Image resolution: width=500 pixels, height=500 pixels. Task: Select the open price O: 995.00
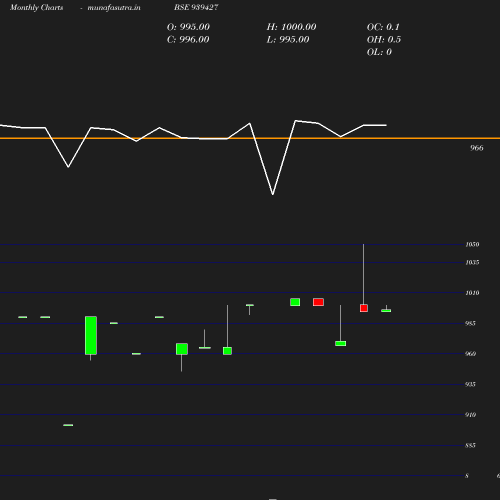point(188,27)
